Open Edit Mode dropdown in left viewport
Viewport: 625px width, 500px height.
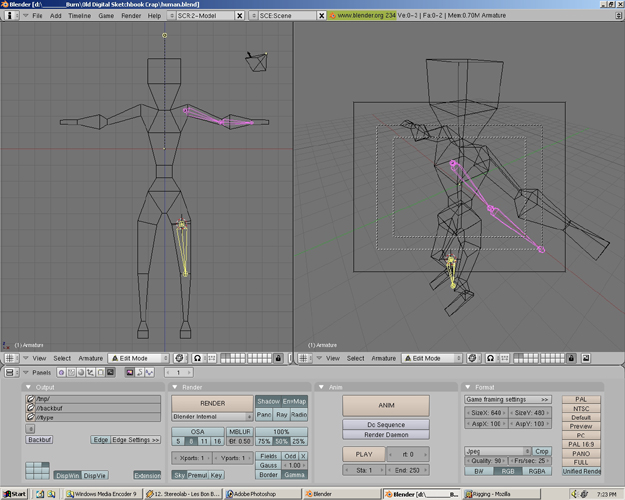[138, 358]
